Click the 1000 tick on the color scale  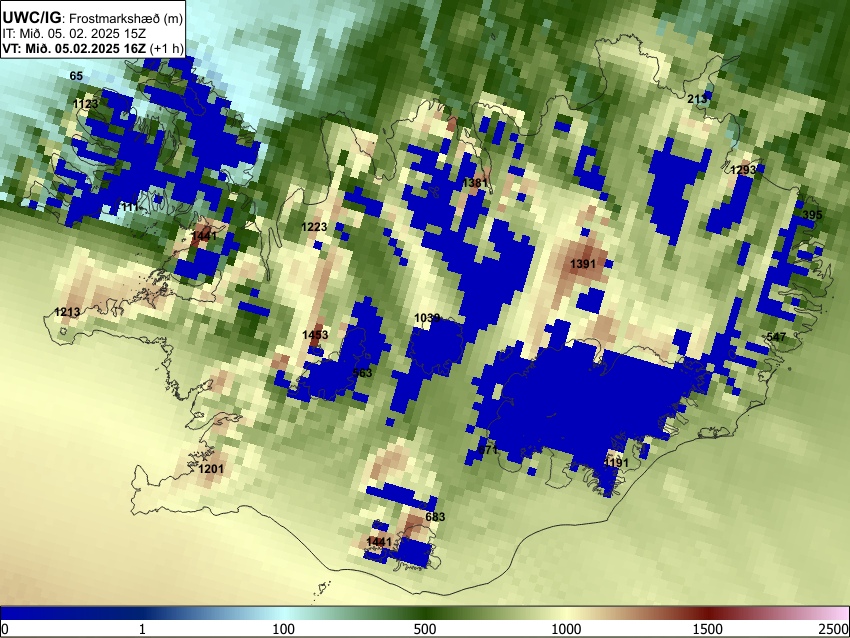point(566,629)
